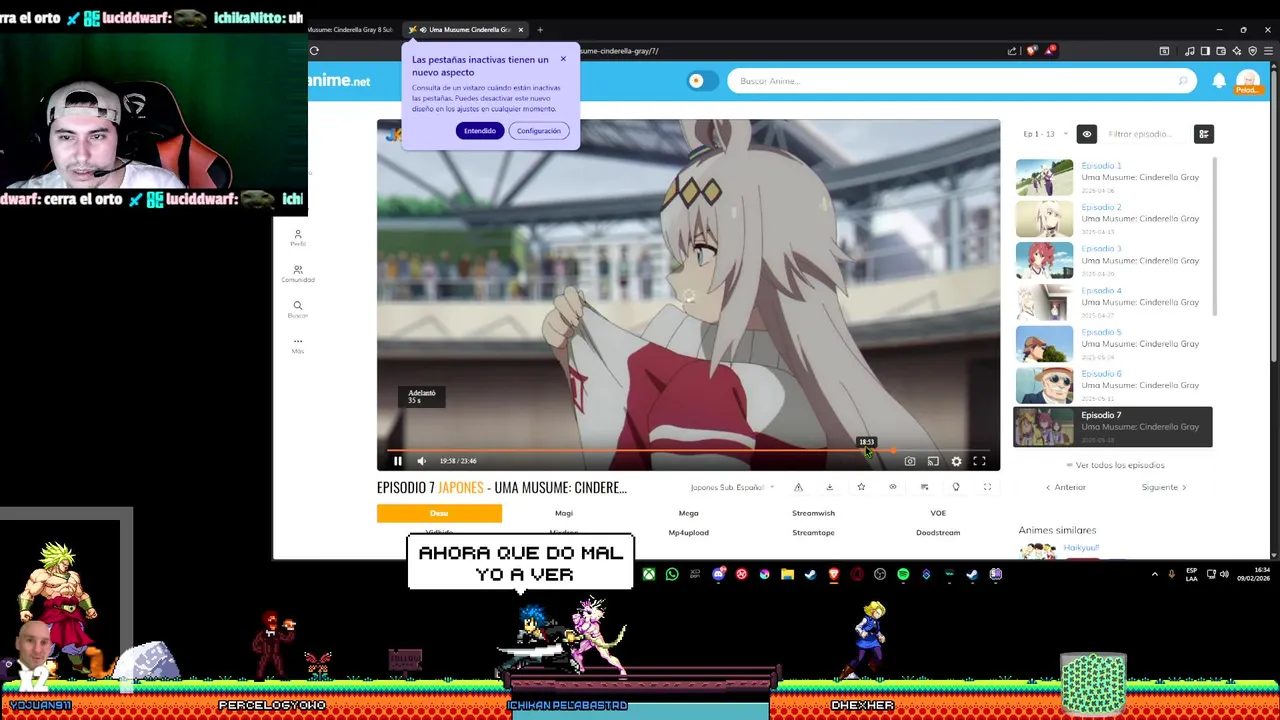The image size is (1280, 720).
Task: Open the Brave Wallet icon
Action: click(x=1221, y=51)
